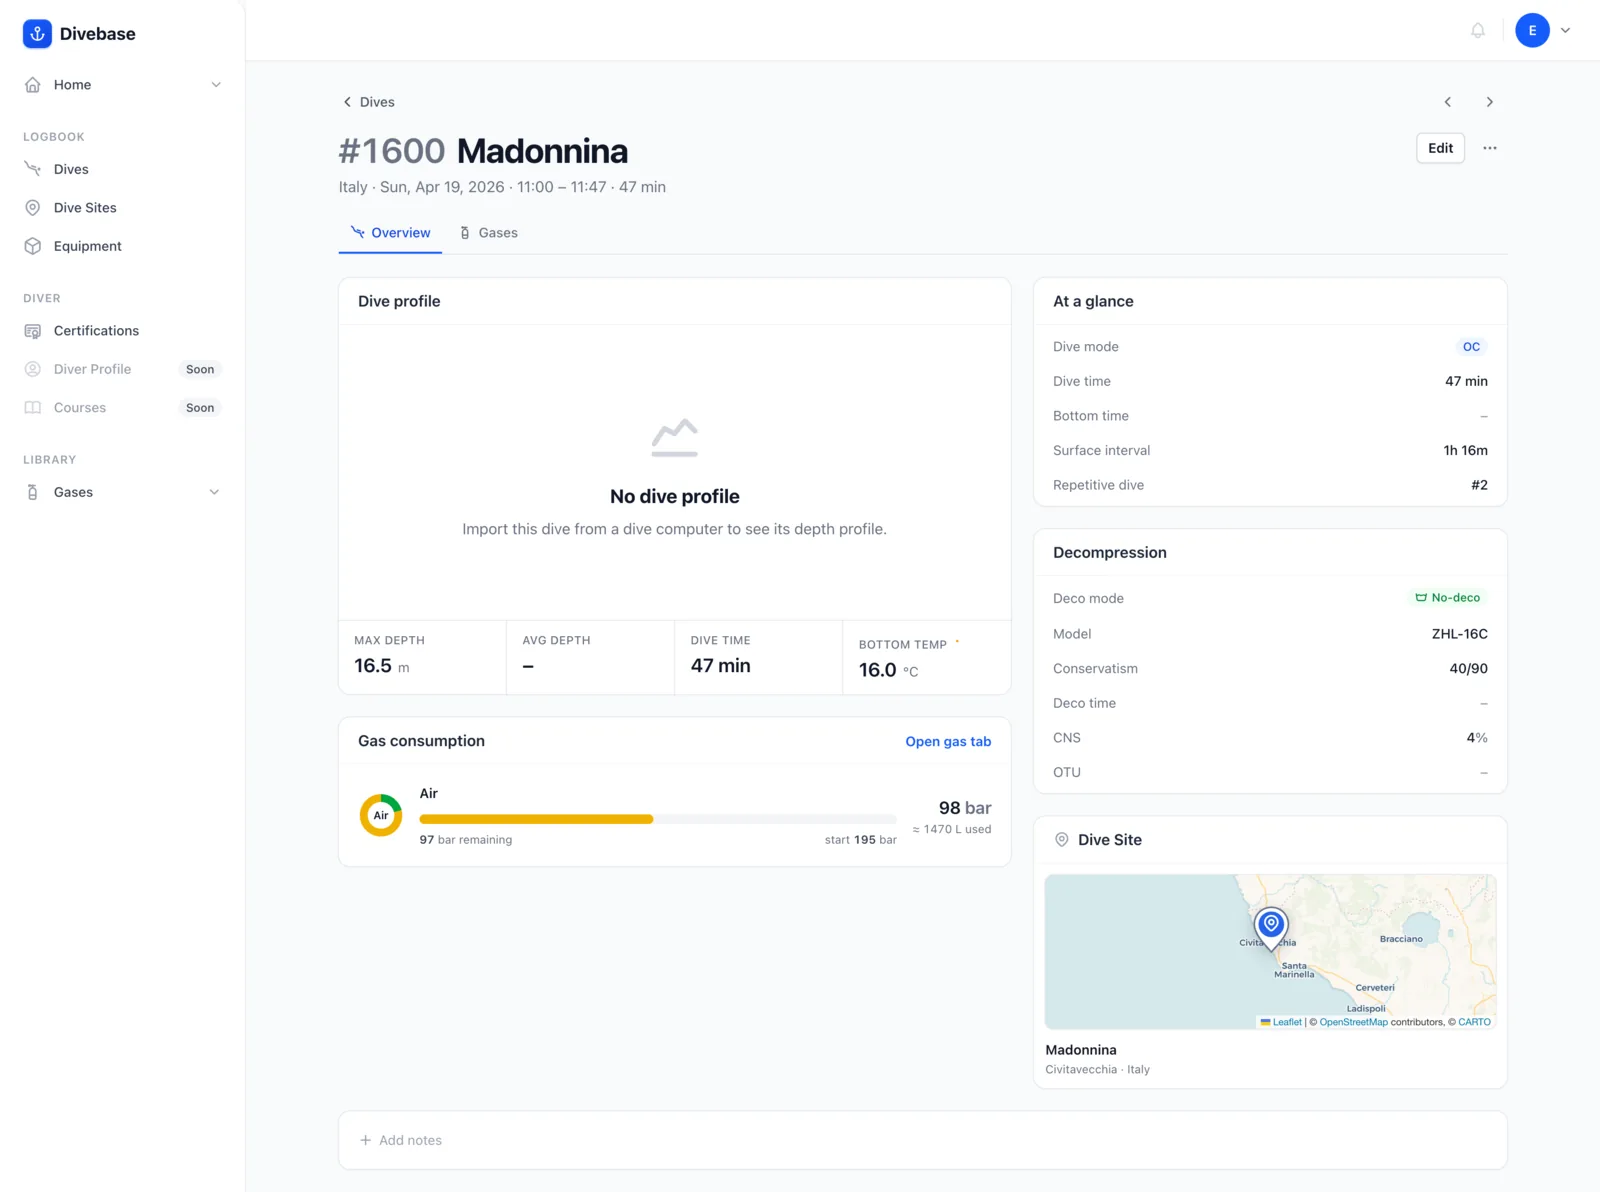Open the notifications bell icon

1477,31
